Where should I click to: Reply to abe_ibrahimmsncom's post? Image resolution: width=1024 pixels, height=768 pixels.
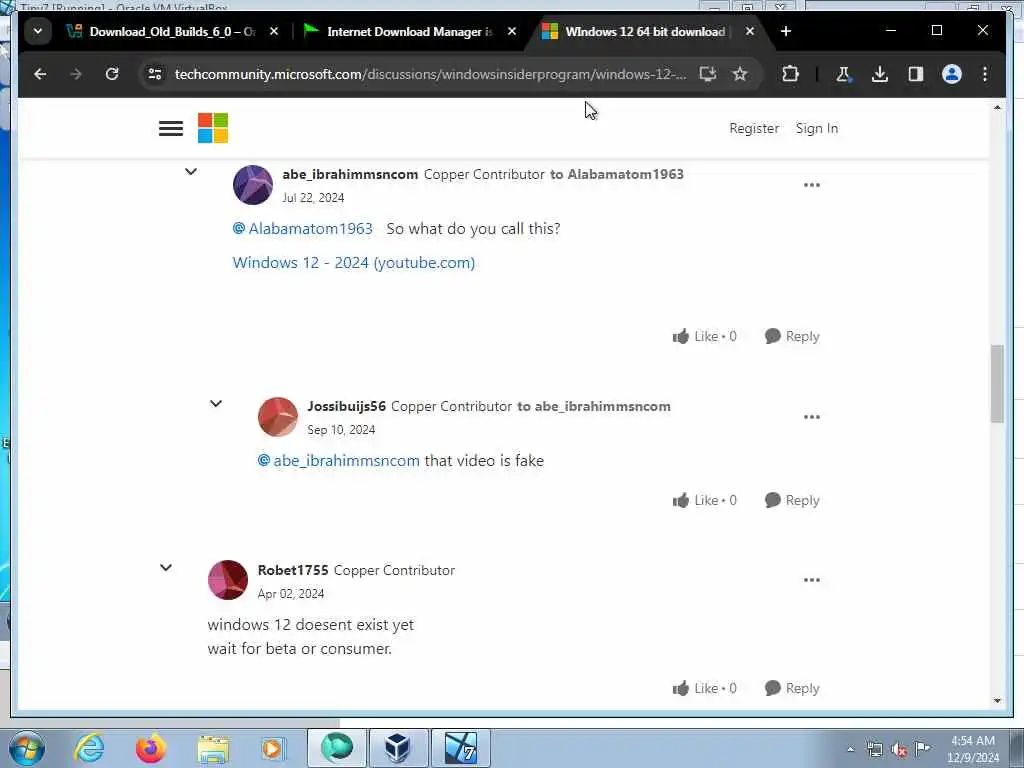[792, 336]
